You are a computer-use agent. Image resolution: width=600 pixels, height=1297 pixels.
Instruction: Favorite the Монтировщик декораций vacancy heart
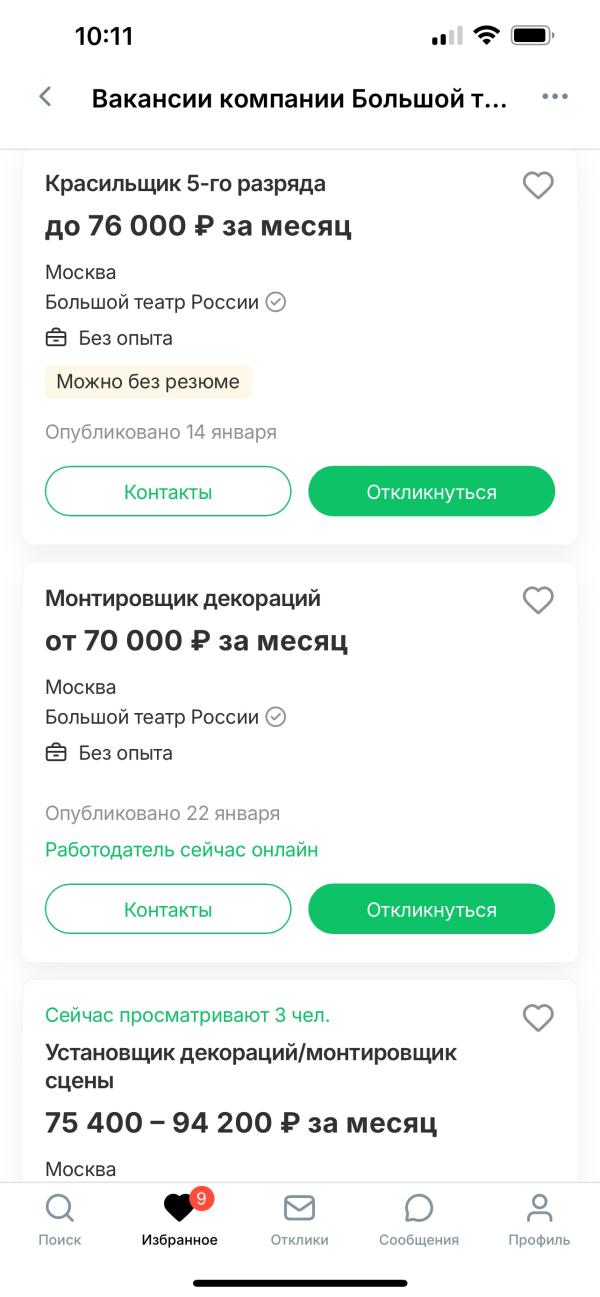538,600
